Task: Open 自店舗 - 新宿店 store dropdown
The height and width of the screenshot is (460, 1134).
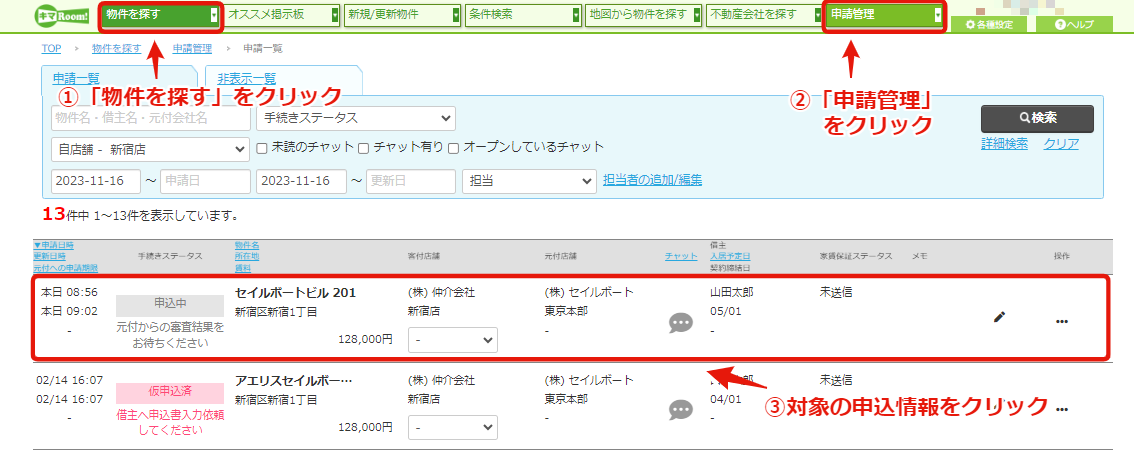Action: coord(150,150)
